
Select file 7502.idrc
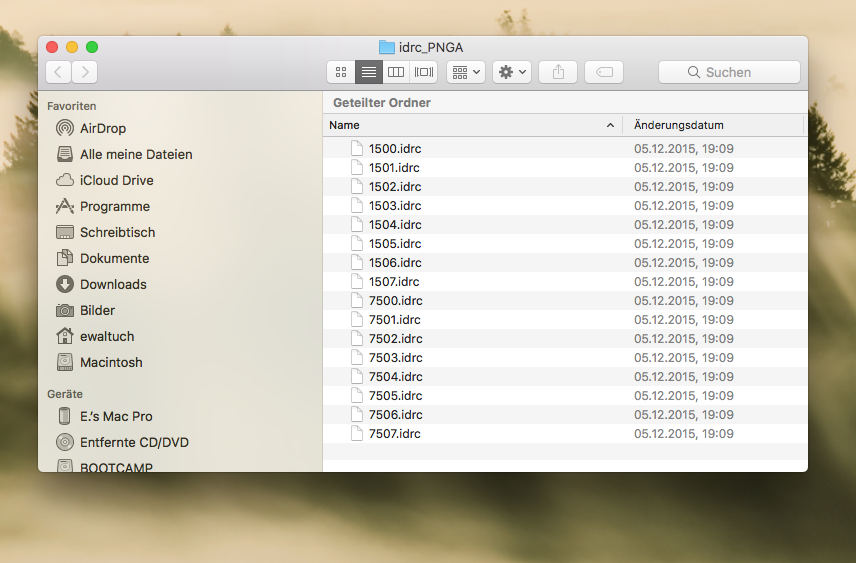565,339
